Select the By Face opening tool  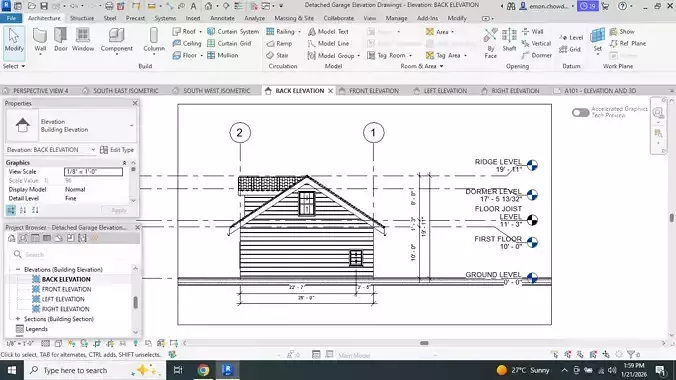point(491,43)
